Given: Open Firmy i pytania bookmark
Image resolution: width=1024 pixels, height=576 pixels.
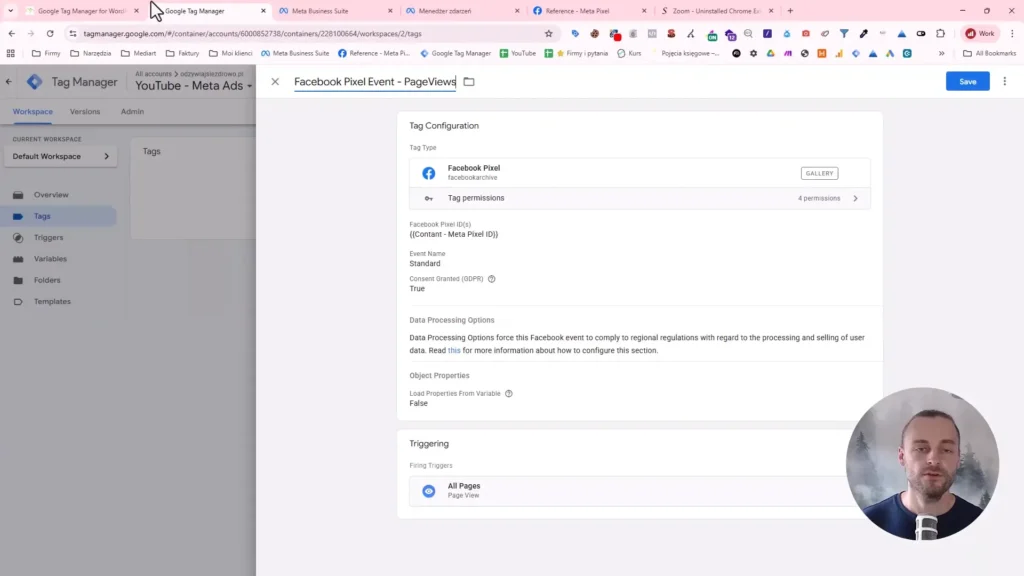Looking at the screenshot, I should 576,54.
